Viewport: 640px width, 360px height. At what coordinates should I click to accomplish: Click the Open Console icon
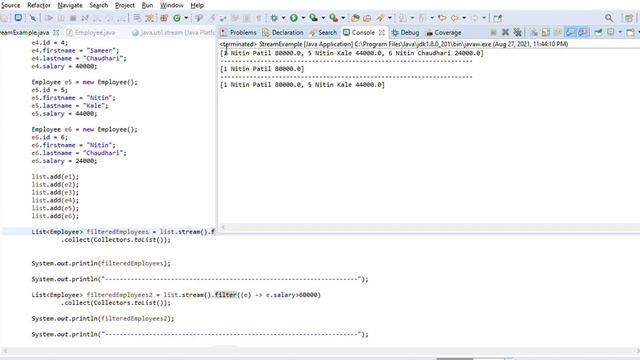click(631, 32)
